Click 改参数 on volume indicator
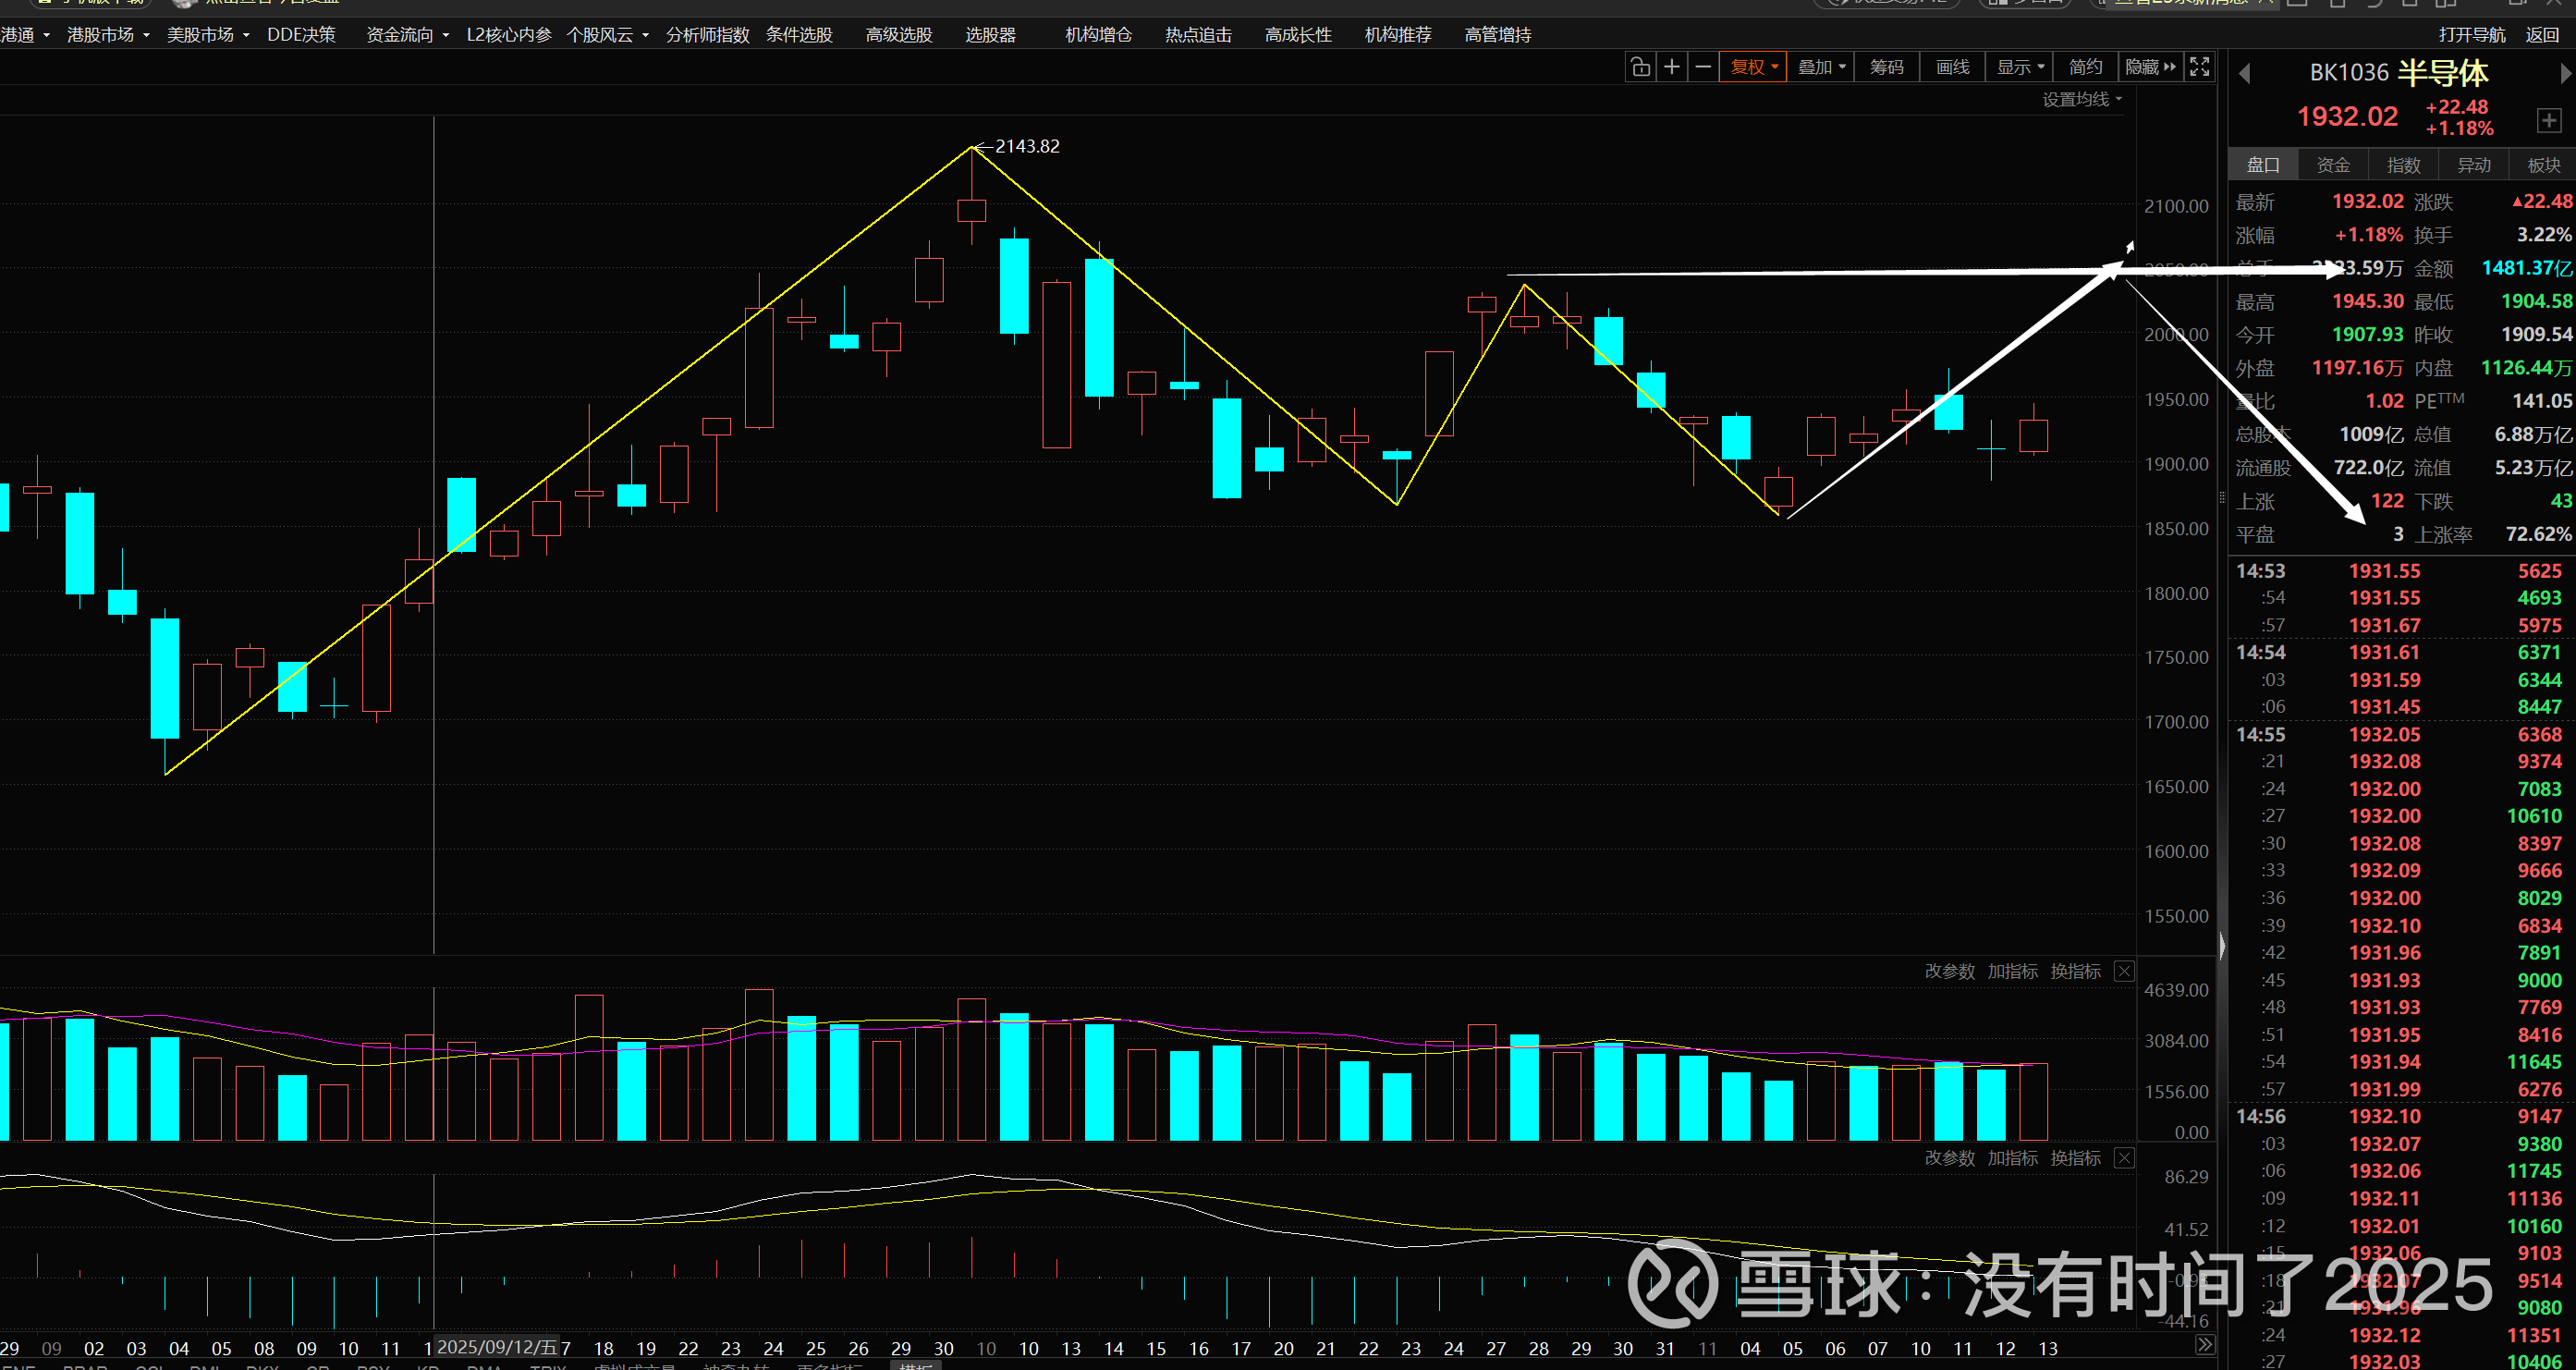 tap(1949, 972)
